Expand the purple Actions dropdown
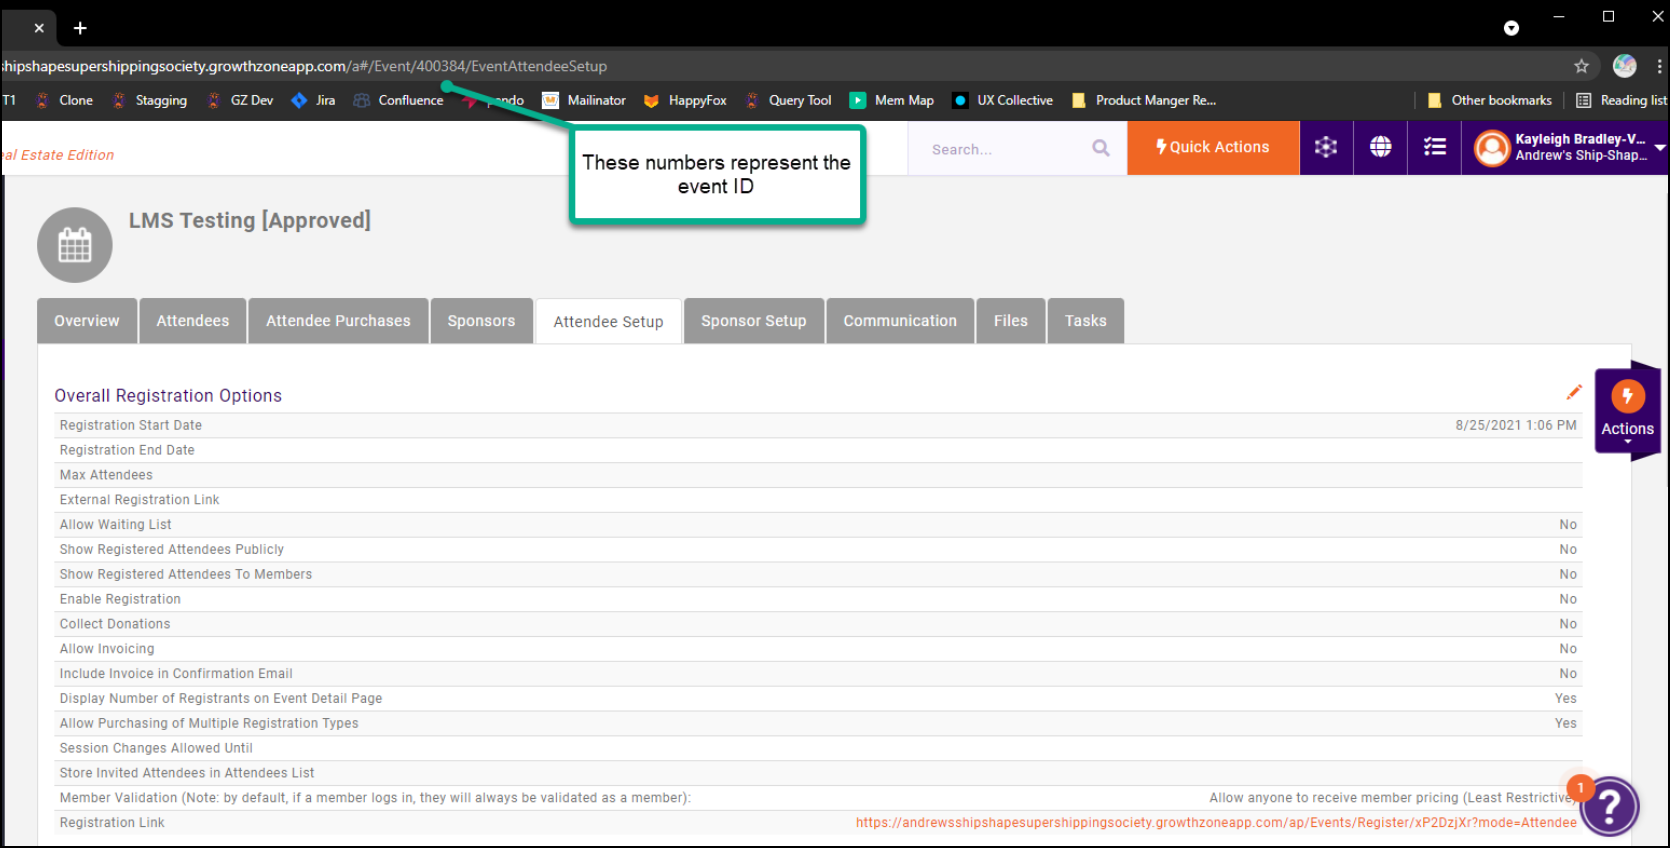1670x848 pixels. pos(1627,412)
